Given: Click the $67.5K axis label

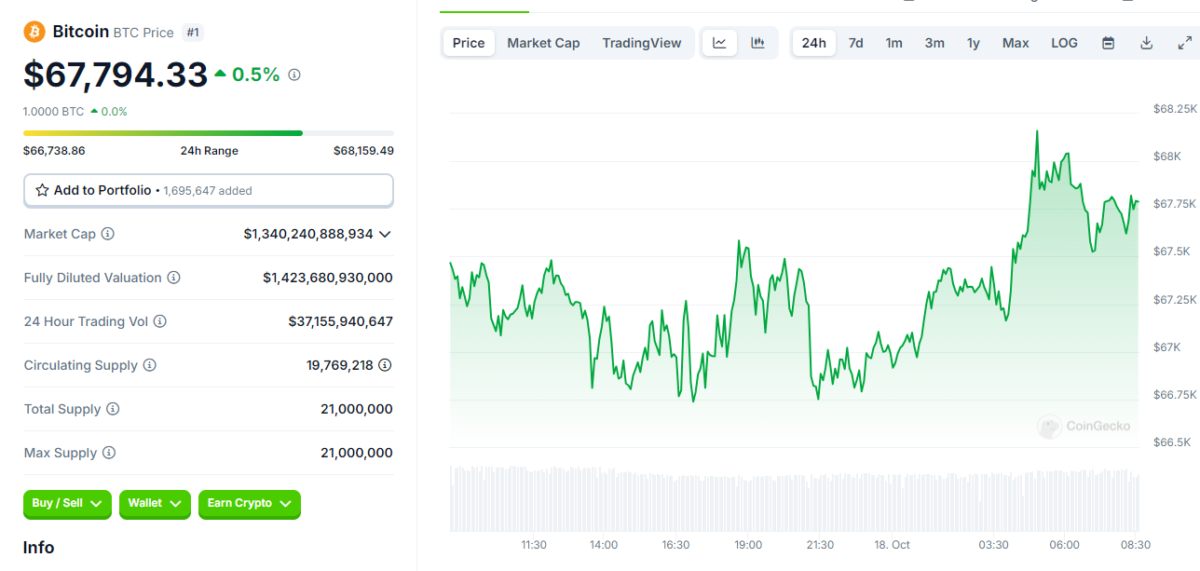Looking at the screenshot, I should (x=1172, y=252).
